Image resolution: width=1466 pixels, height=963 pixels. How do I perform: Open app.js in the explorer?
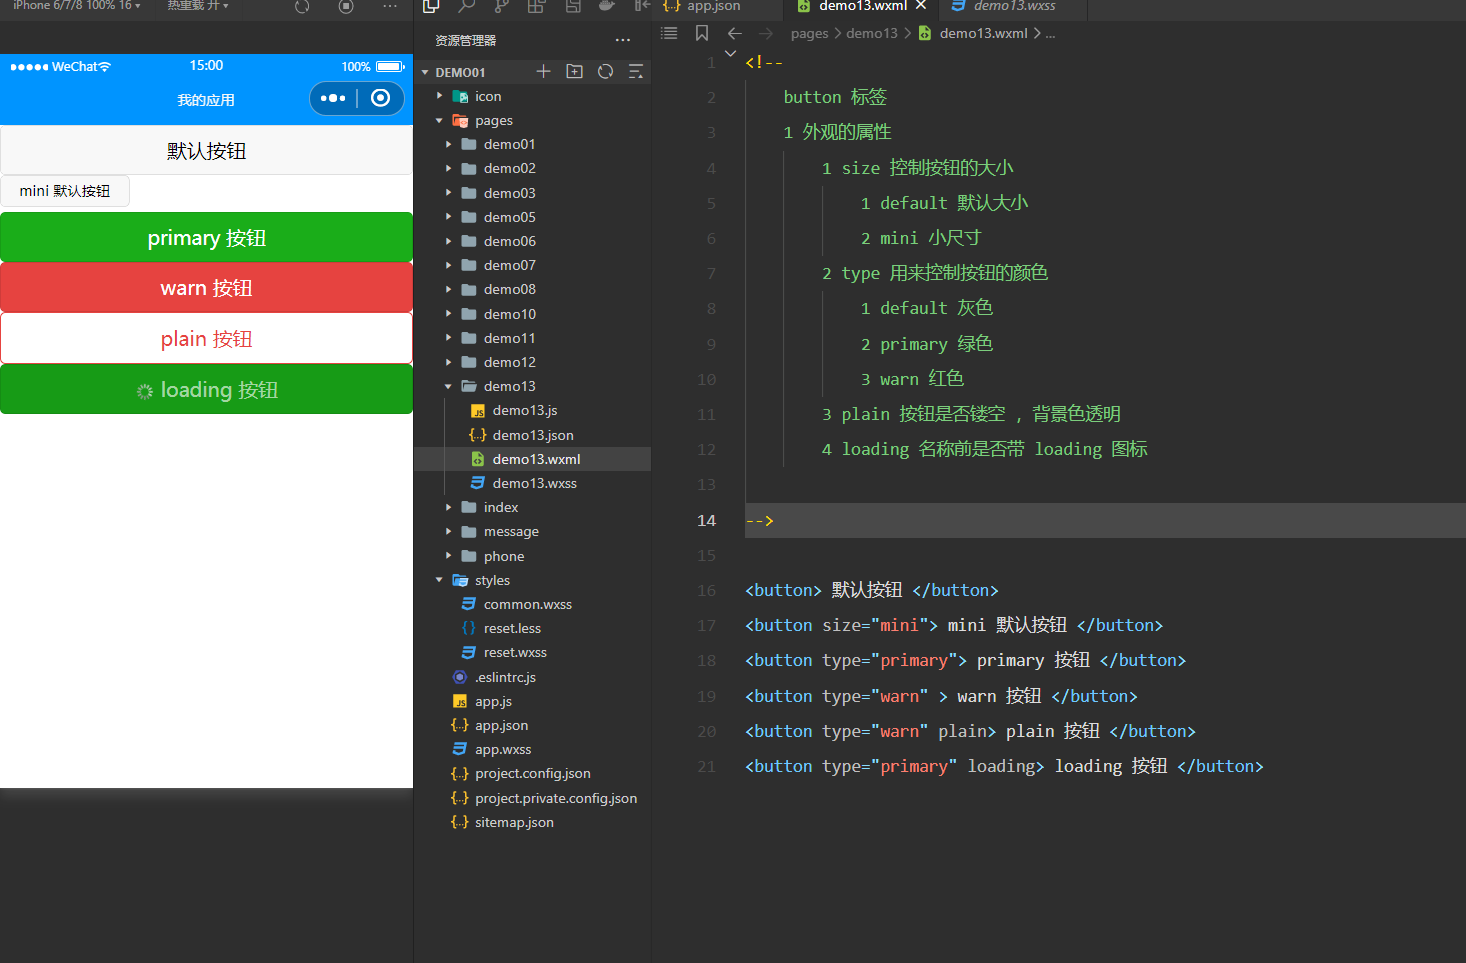[493, 701]
